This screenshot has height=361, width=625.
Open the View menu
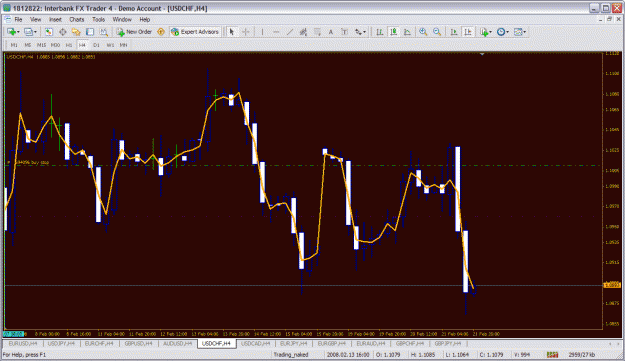[35, 20]
